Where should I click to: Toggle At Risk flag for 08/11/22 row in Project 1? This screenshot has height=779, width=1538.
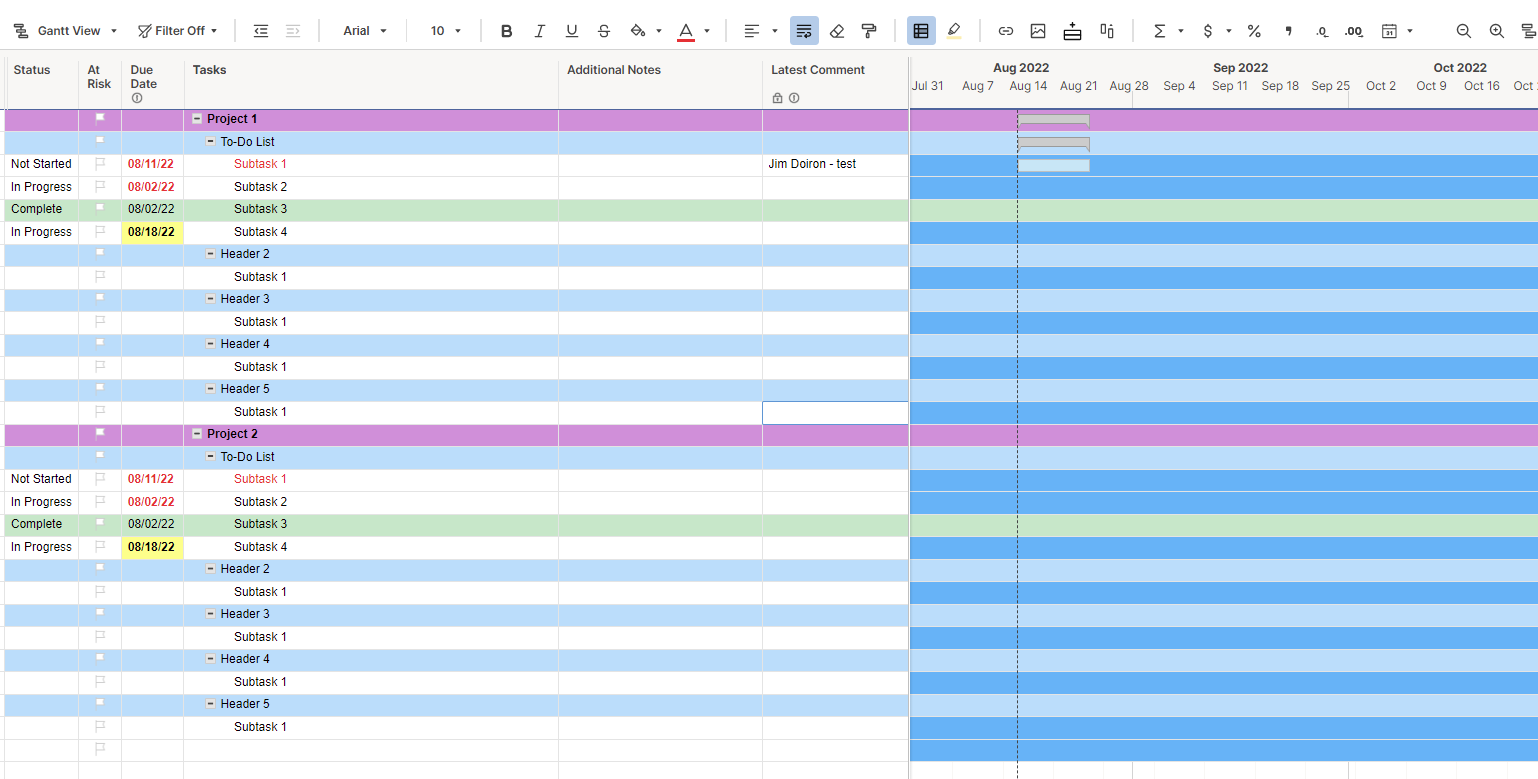(x=100, y=164)
